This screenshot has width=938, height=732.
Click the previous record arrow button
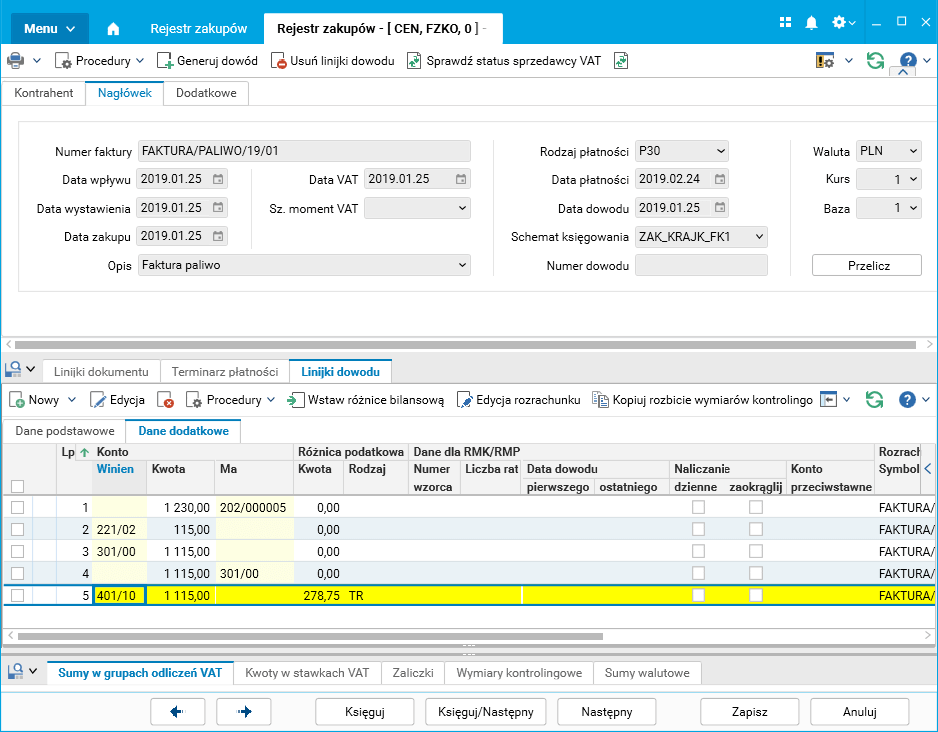(178, 712)
